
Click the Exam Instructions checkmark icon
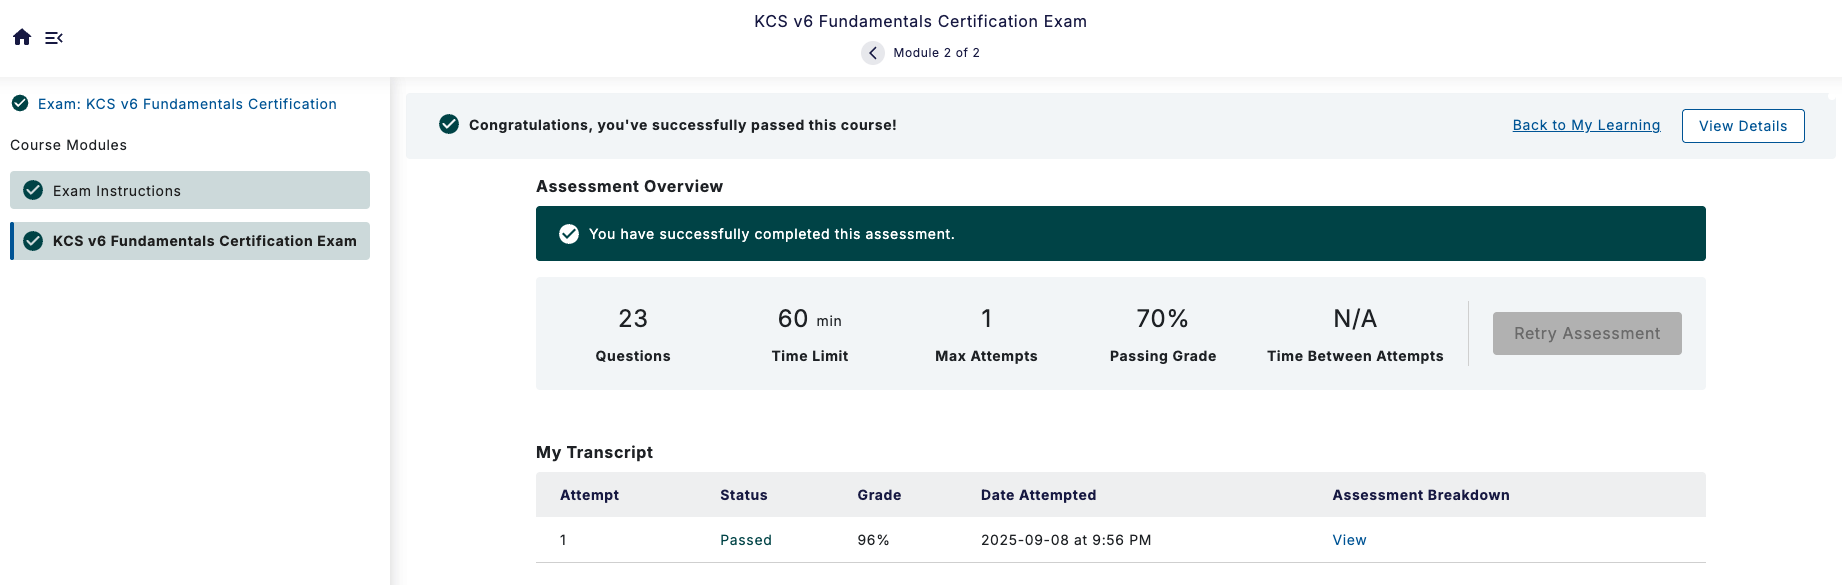33,190
